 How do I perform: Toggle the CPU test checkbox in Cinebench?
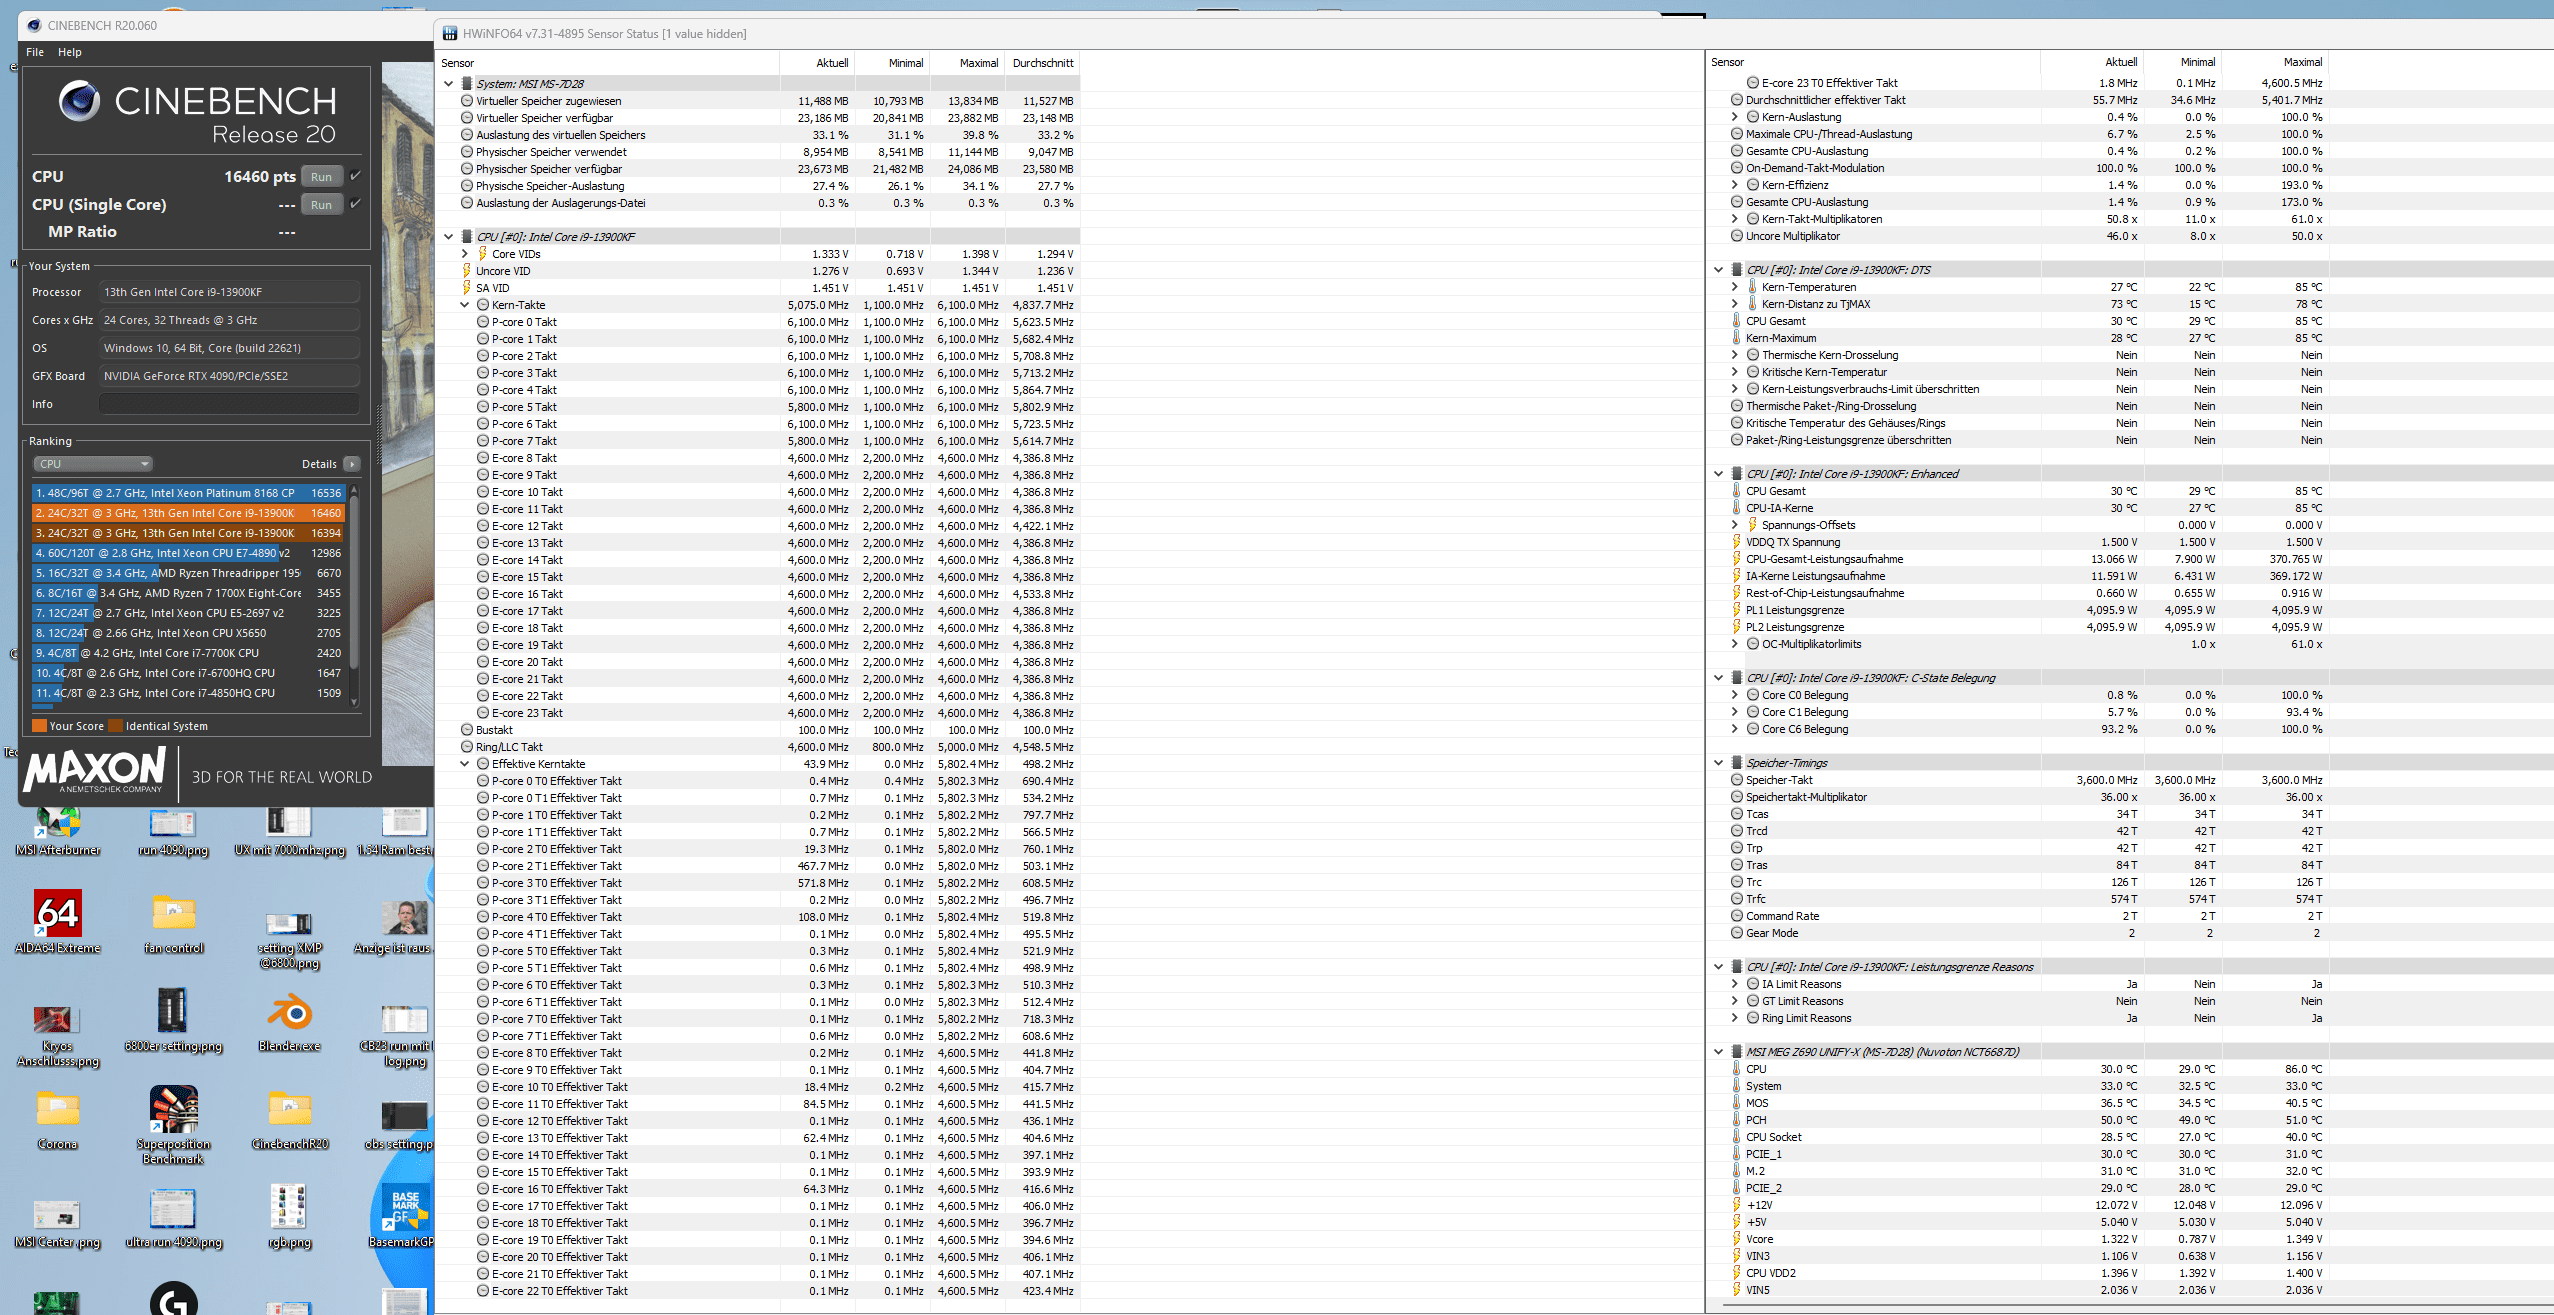(355, 176)
